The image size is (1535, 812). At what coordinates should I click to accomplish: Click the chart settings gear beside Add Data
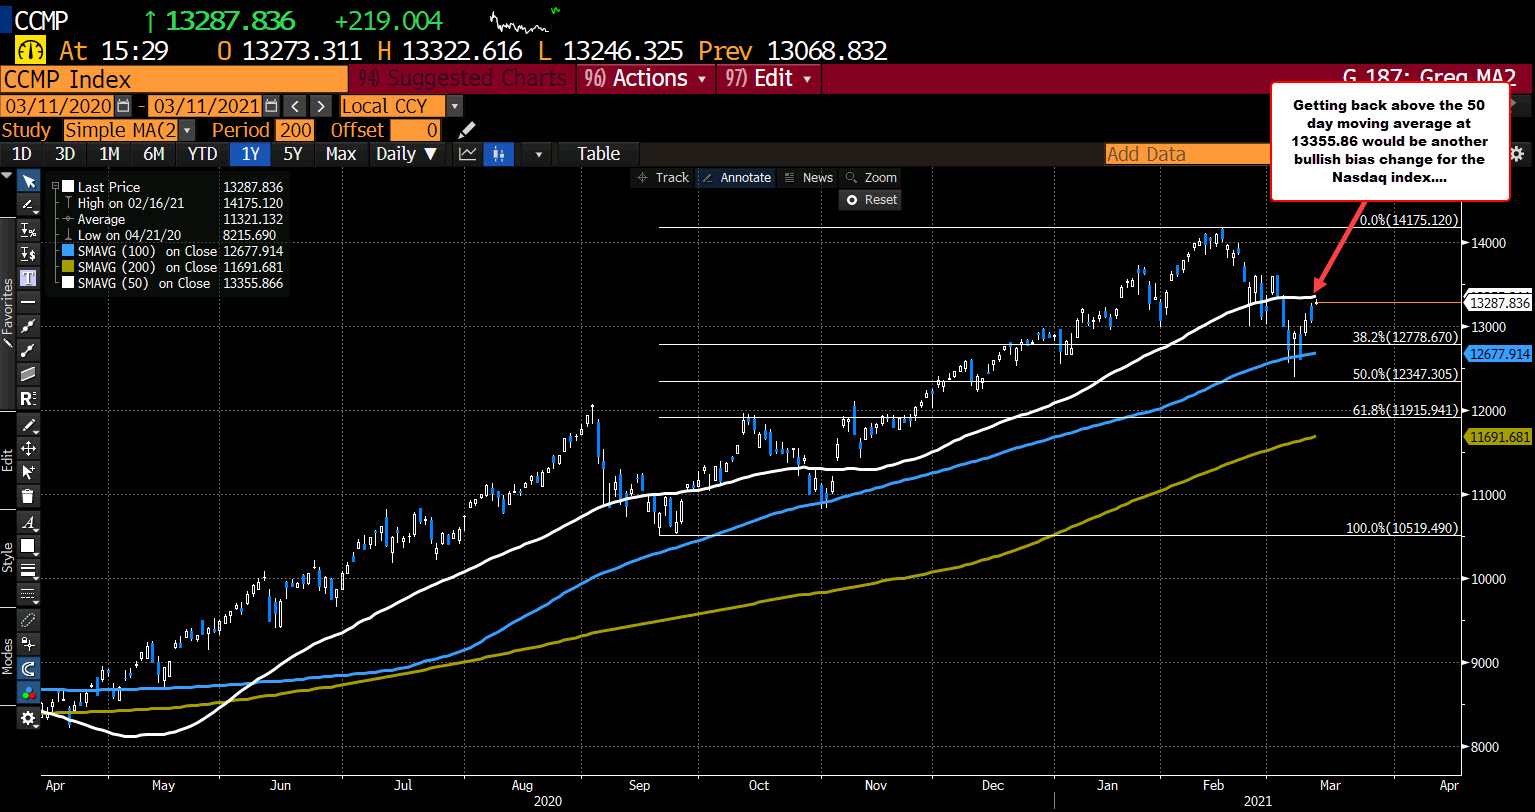coord(1517,153)
